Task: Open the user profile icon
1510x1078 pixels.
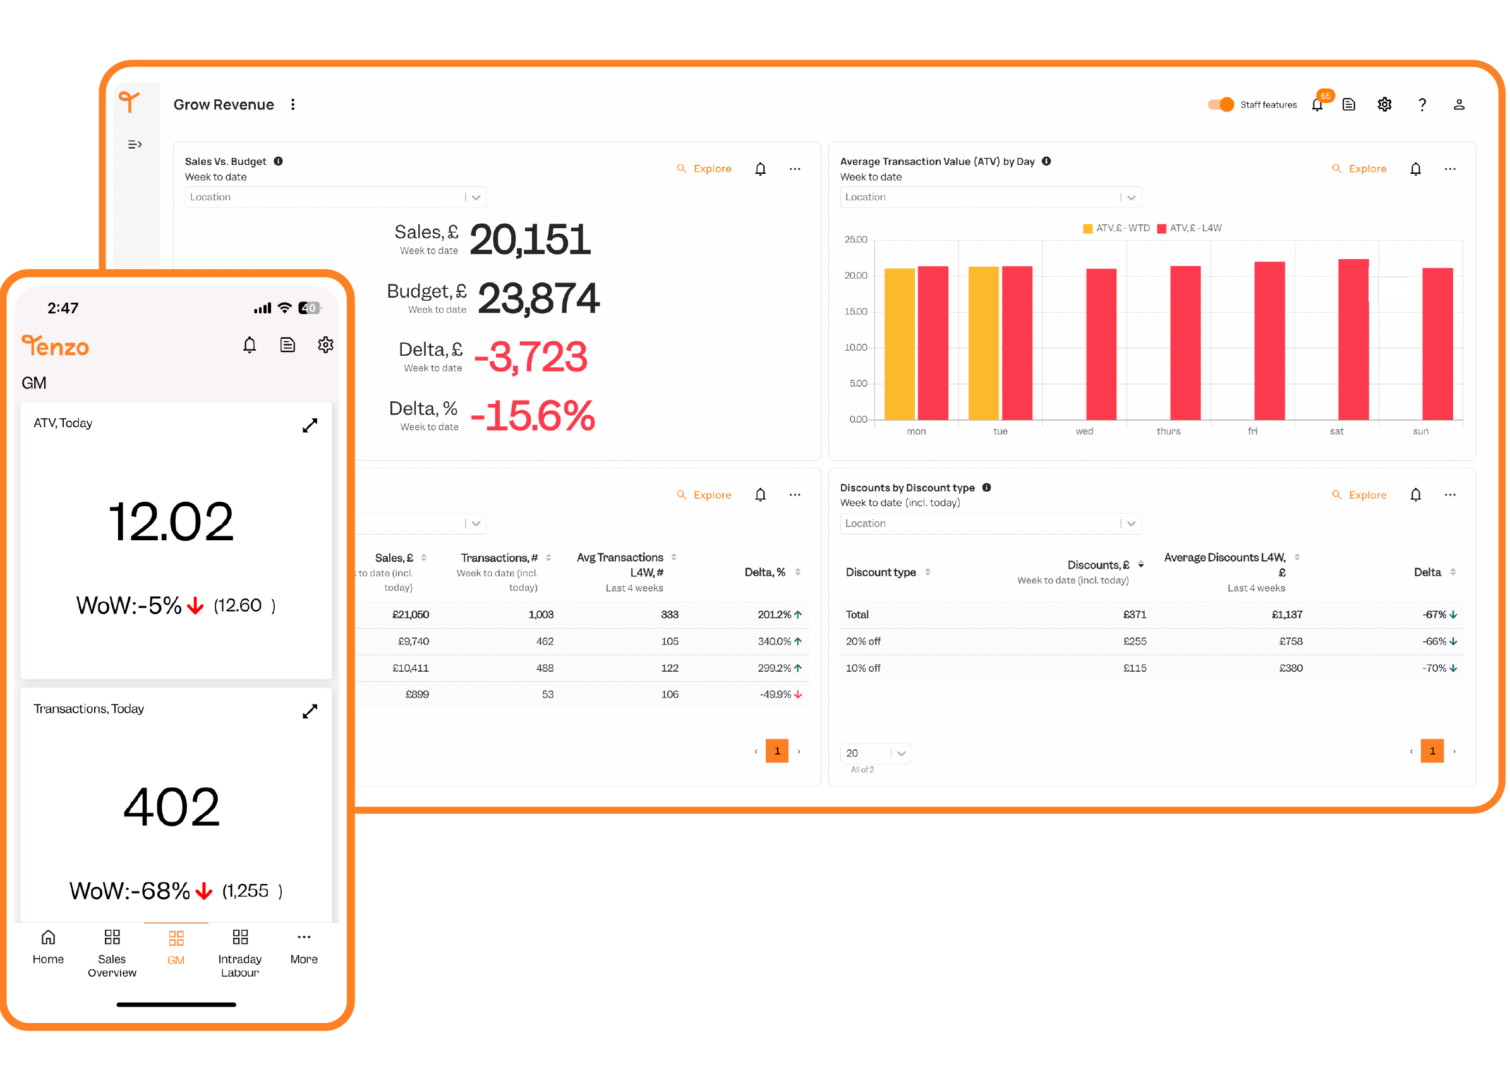Action: [1459, 105]
